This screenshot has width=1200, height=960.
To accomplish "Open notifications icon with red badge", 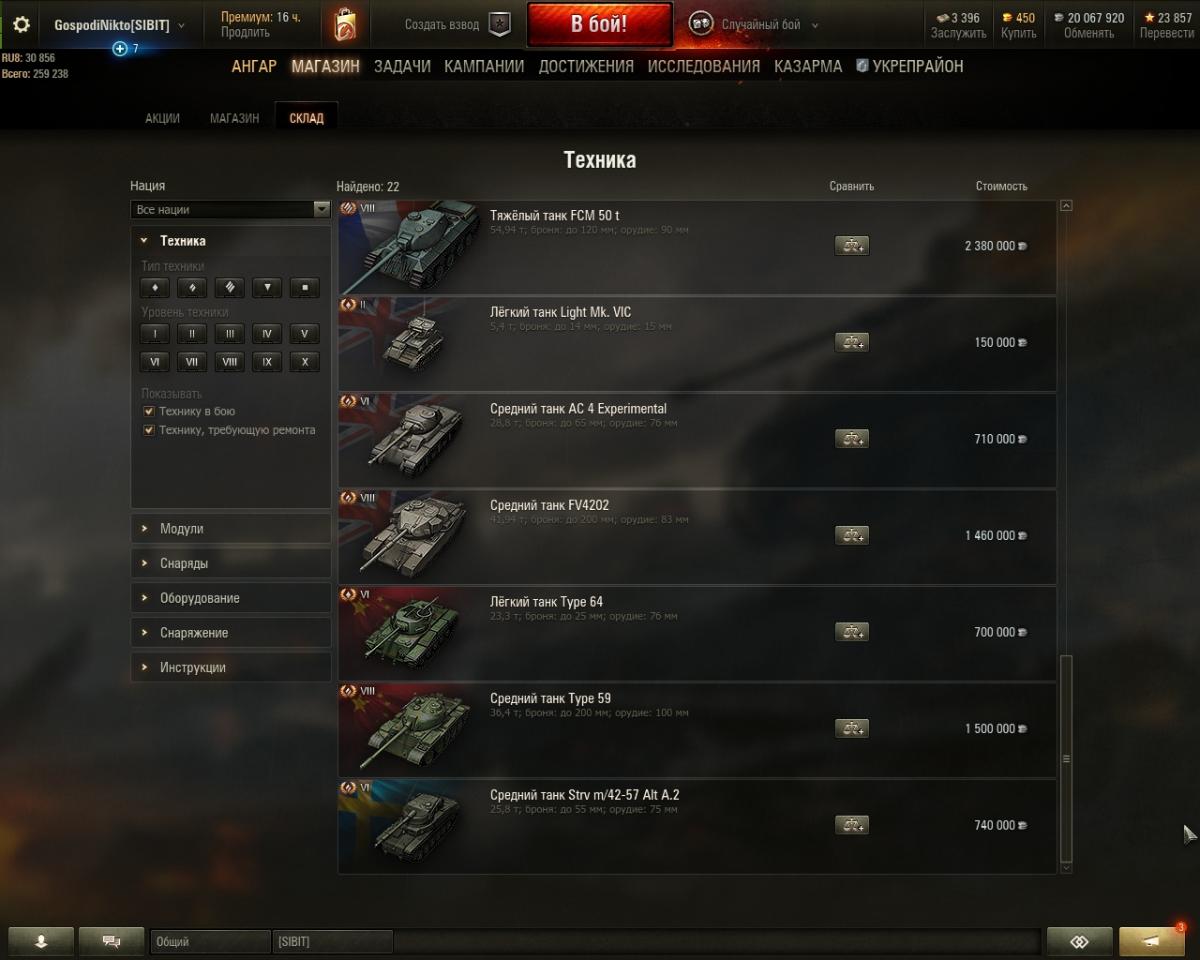I will pyautogui.click(x=1152, y=941).
